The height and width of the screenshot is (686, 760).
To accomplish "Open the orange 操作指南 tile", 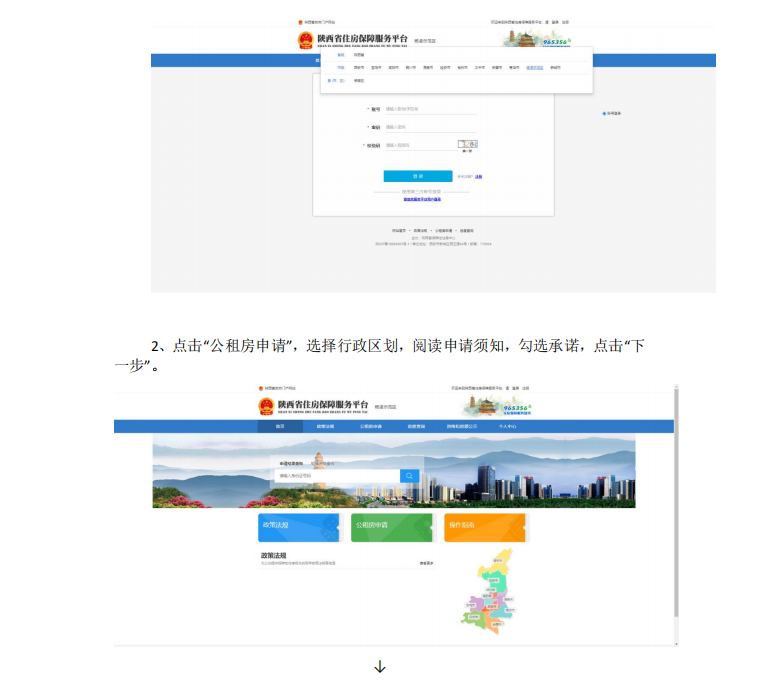I will [484, 526].
